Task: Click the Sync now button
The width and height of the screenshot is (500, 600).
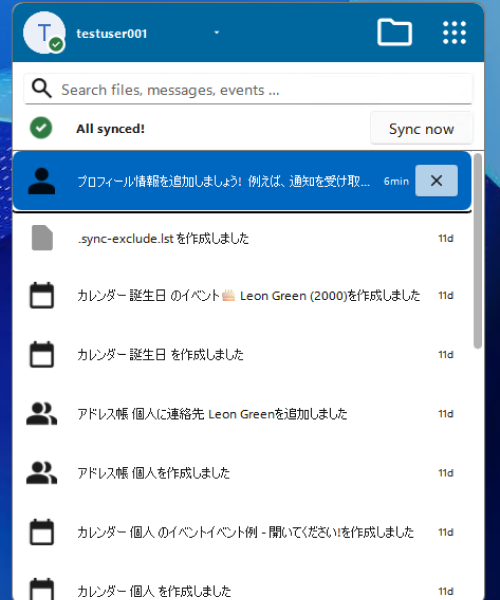Action: (421, 129)
